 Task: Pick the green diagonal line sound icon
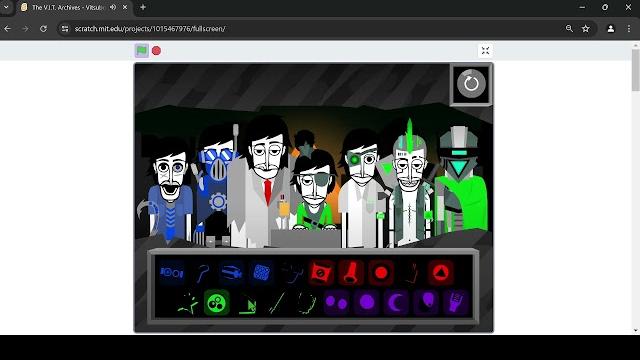(x=277, y=303)
